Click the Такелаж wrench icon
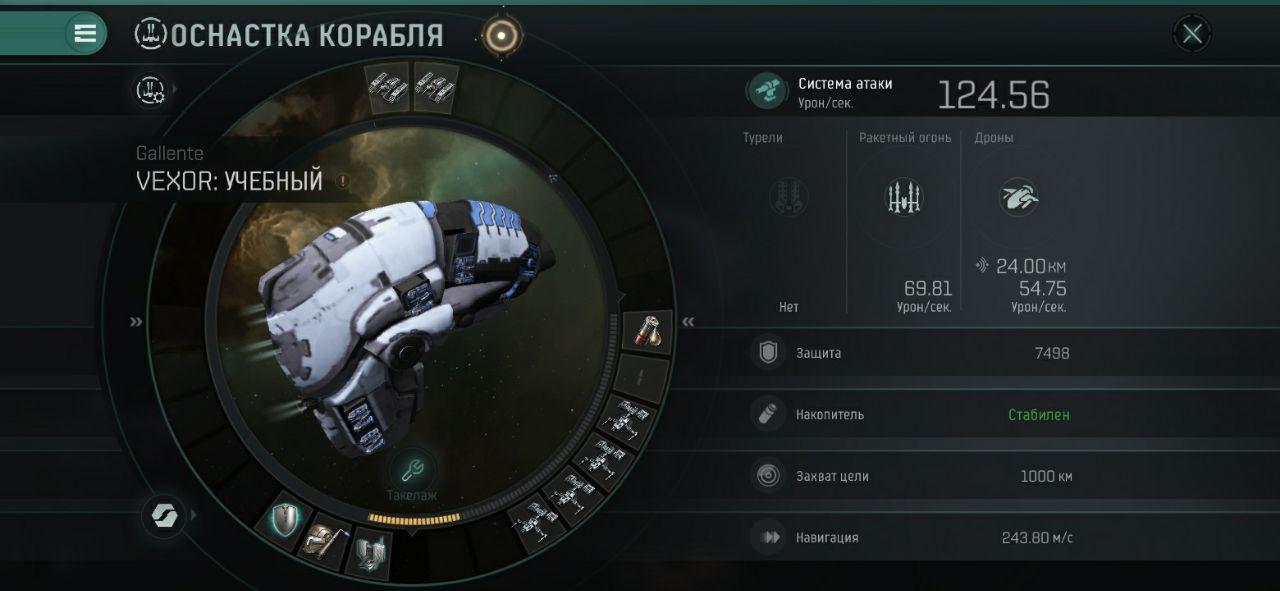Viewport: 1280px width, 591px height. 411,468
